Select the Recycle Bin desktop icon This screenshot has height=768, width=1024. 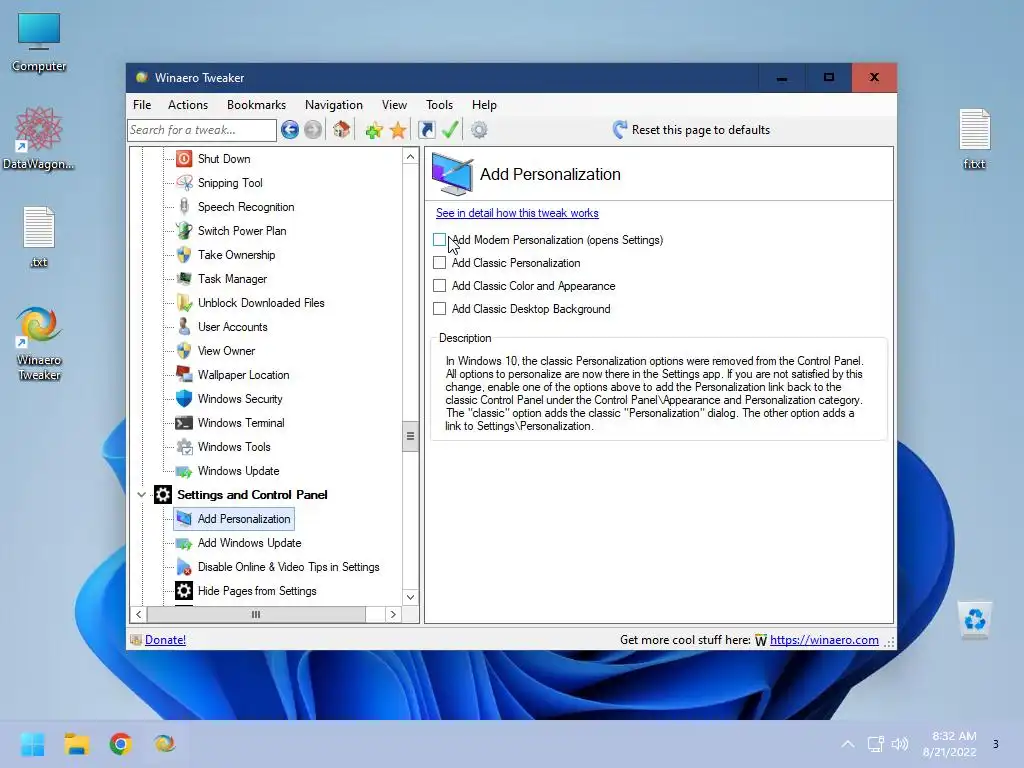click(974, 618)
